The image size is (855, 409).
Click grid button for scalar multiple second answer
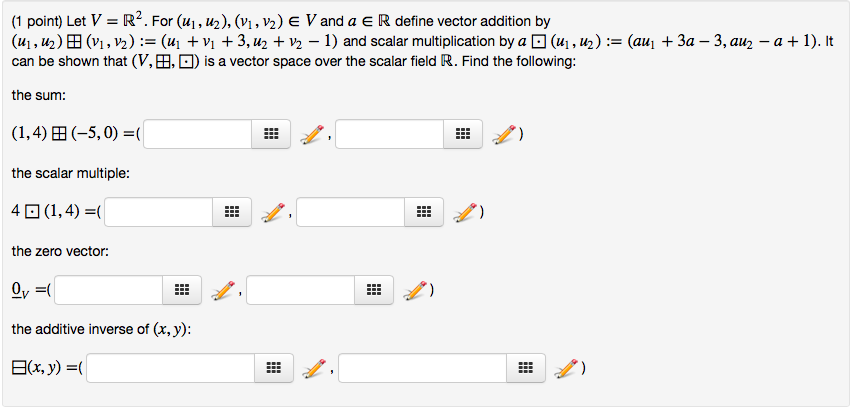click(424, 212)
